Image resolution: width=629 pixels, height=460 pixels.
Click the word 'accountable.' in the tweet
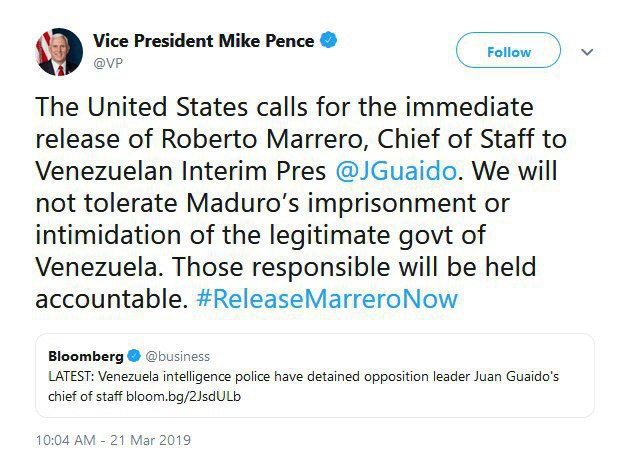(98, 298)
